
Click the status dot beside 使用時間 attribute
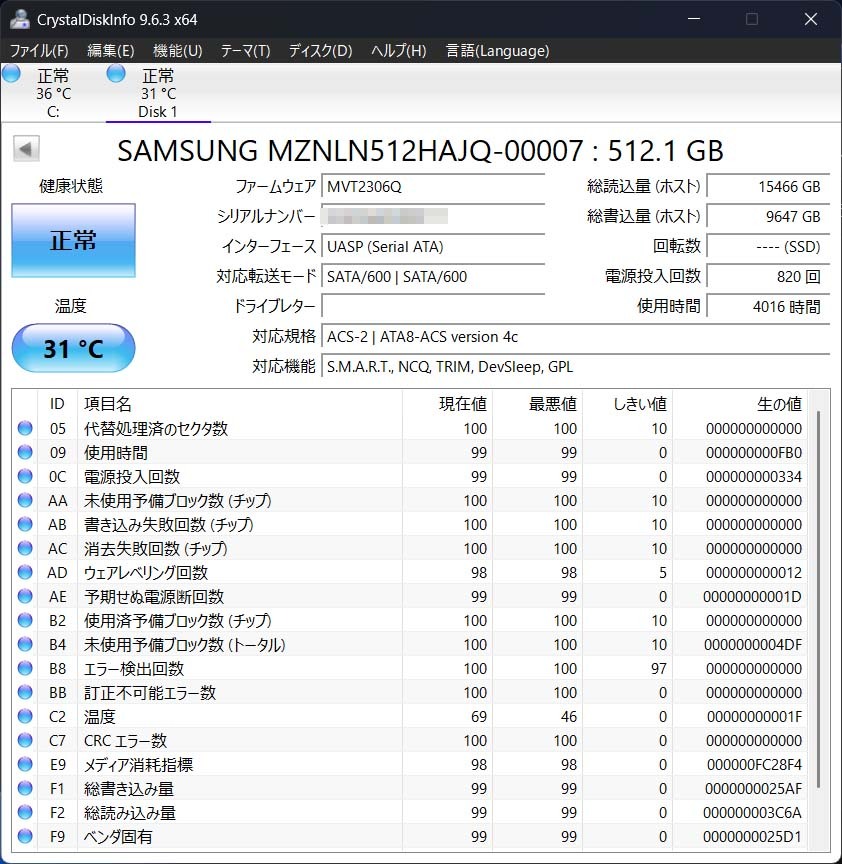[25, 452]
